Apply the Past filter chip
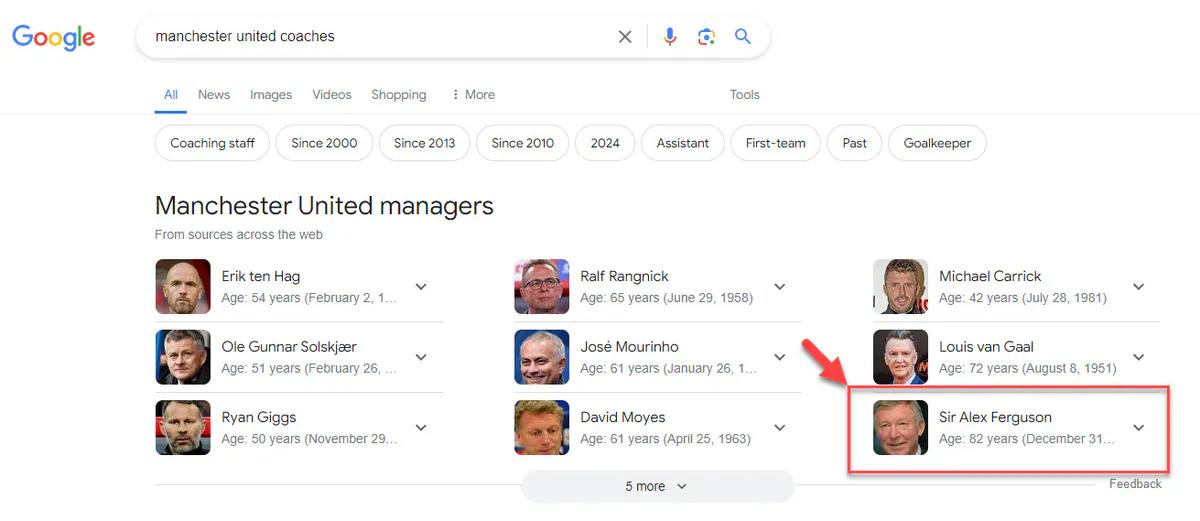 855,143
